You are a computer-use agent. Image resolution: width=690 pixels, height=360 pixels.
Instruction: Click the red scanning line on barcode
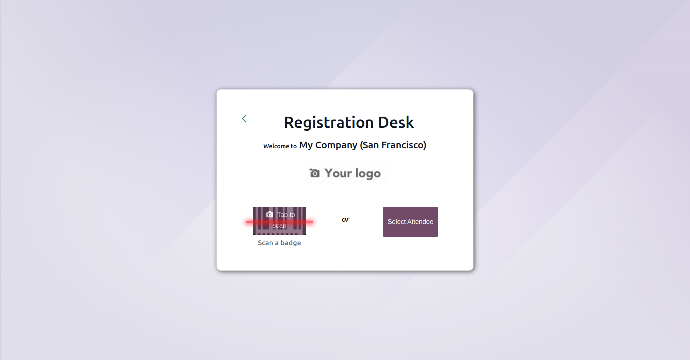point(279,222)
